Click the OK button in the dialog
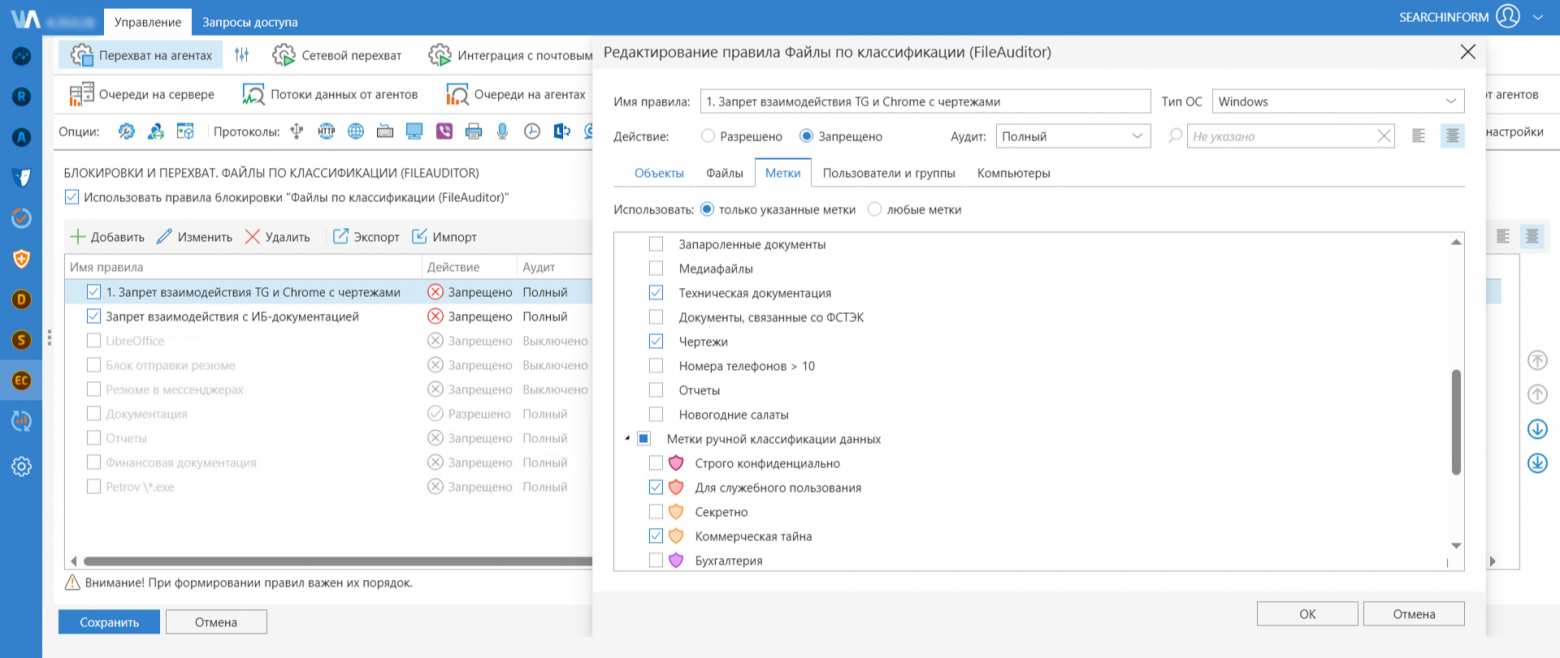 point(1308,614)
